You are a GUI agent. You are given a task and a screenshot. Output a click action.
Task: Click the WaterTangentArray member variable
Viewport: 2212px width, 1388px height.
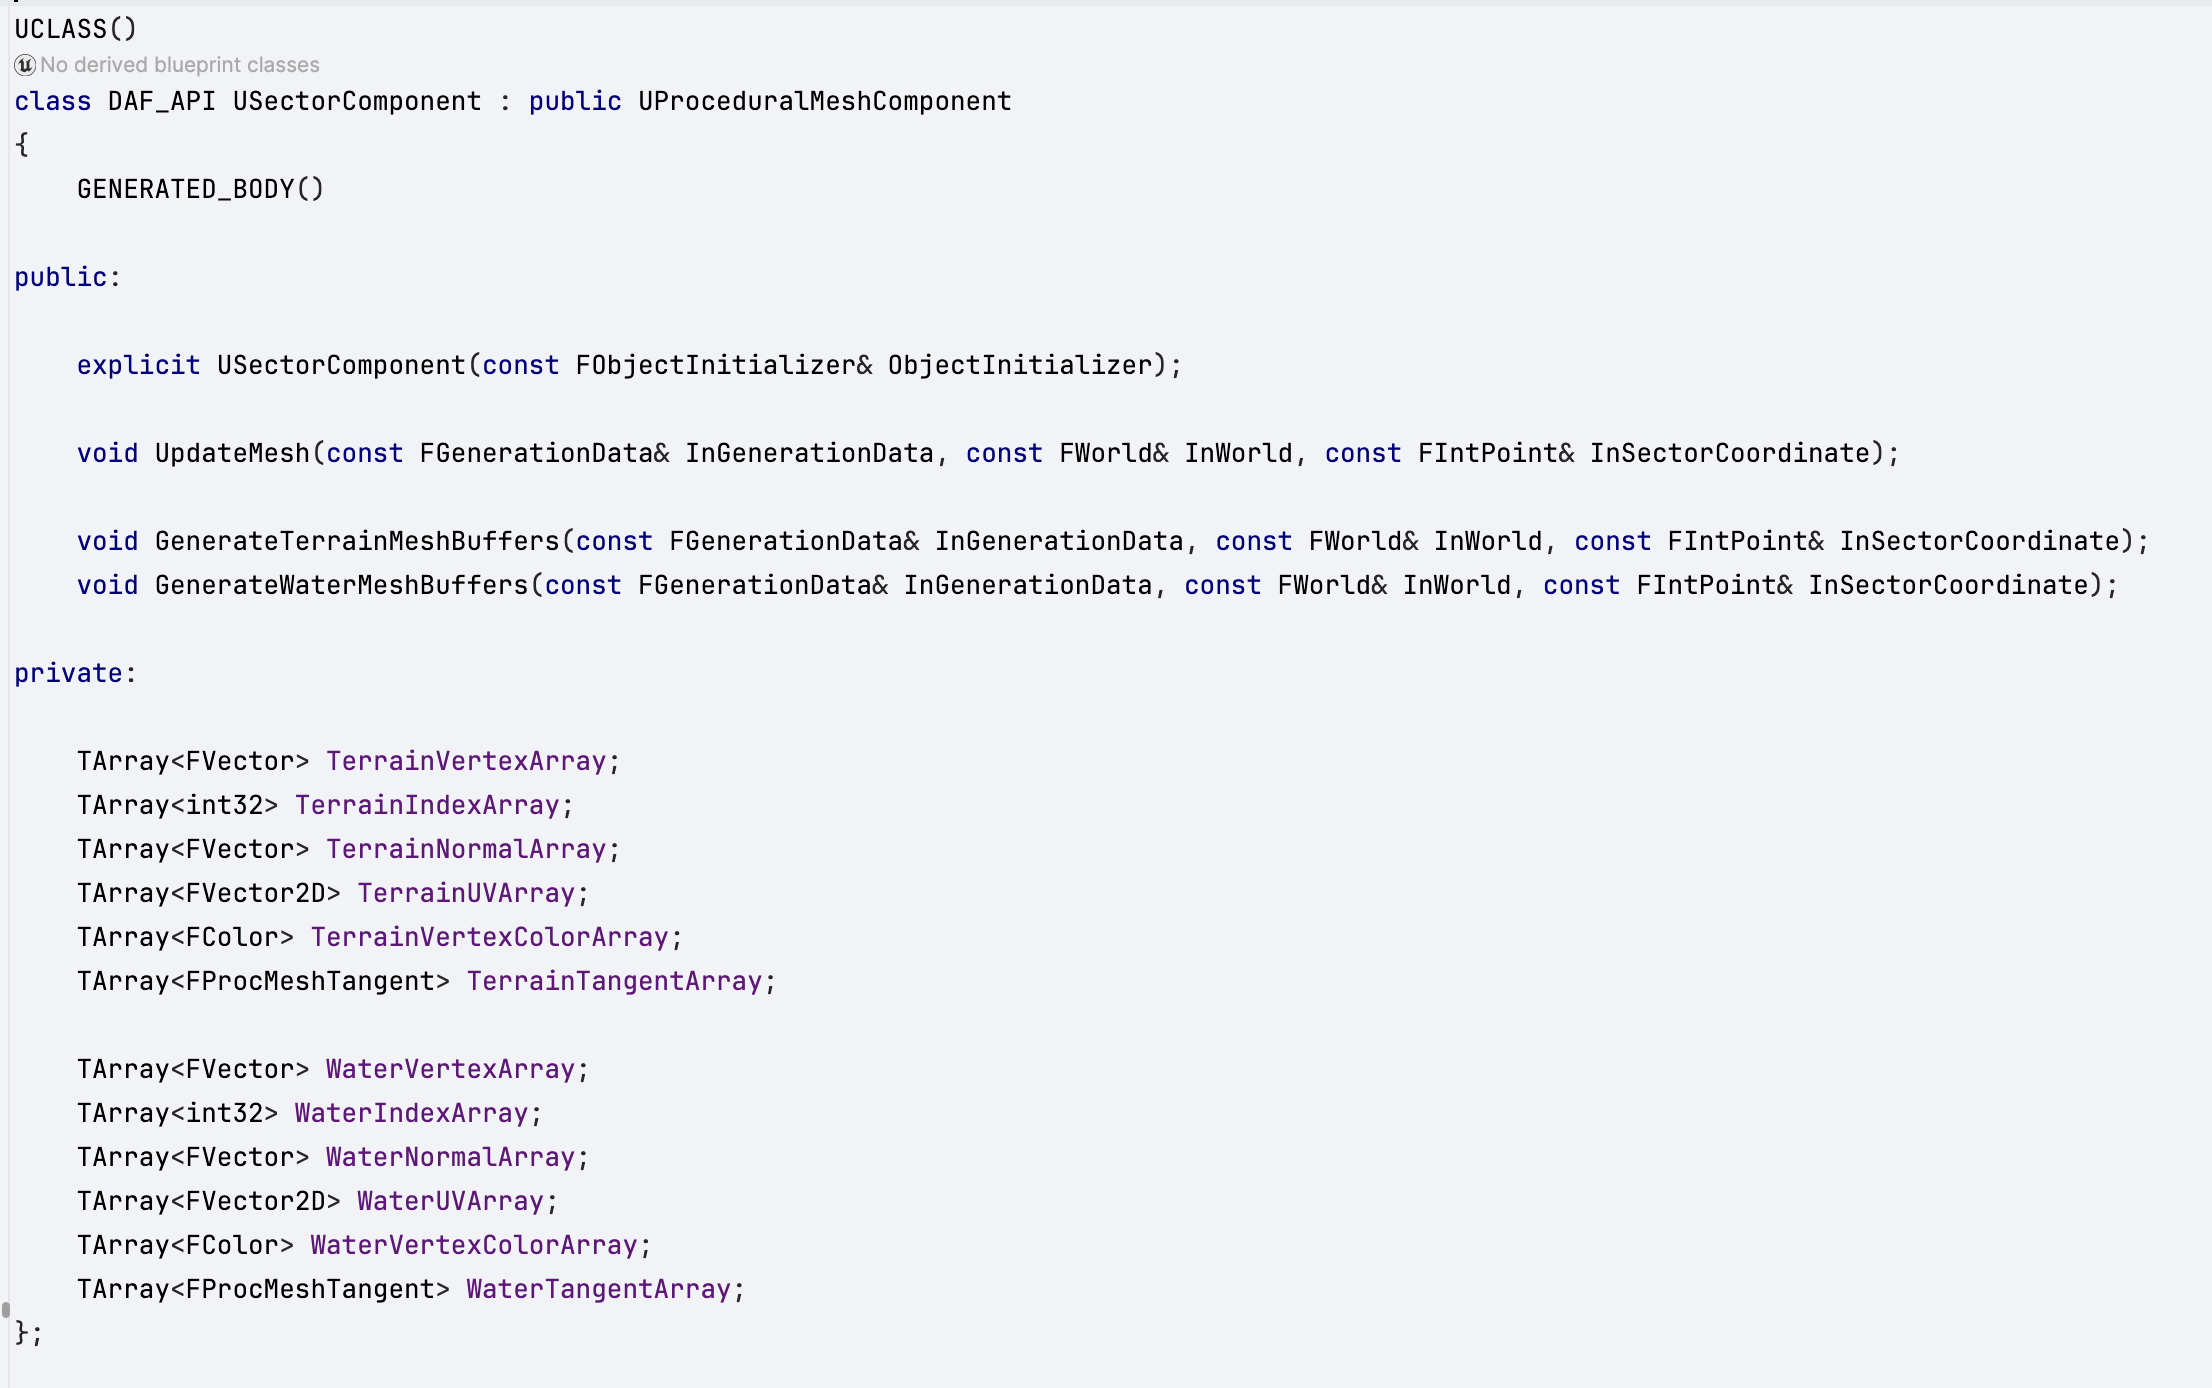coord(599,1289)
